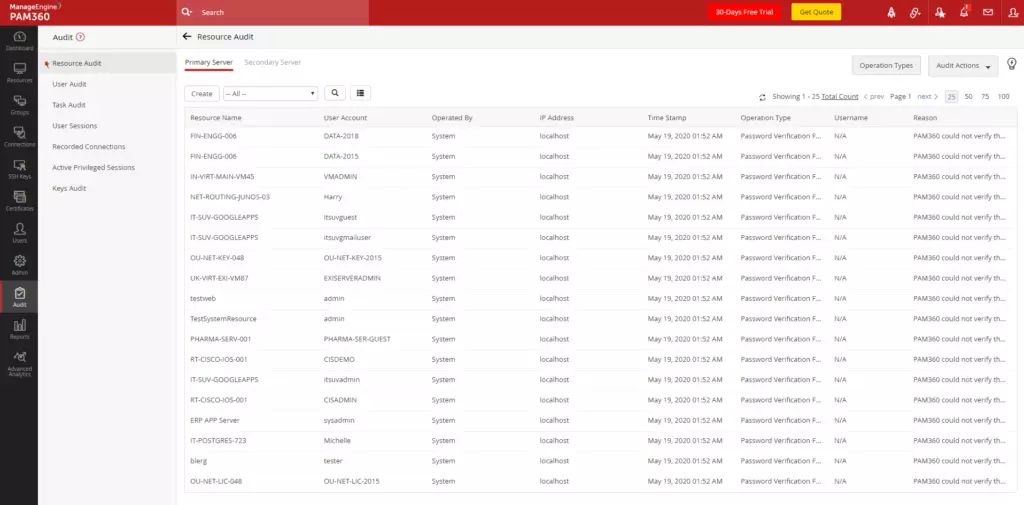
Task: Open the '-- All --' filter dropdown
Action: 270,93
